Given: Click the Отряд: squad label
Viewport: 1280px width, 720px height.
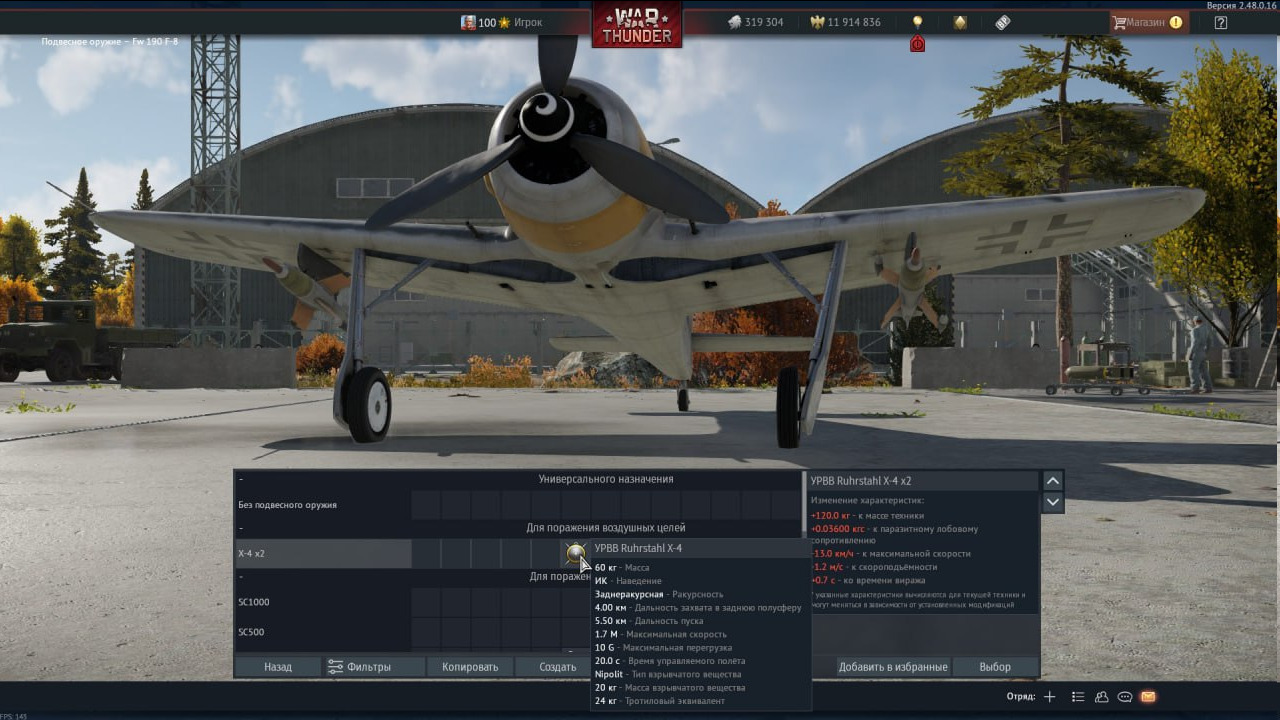Looking at the screenshot, I should pyautogui.click(x=1021, y=697).
